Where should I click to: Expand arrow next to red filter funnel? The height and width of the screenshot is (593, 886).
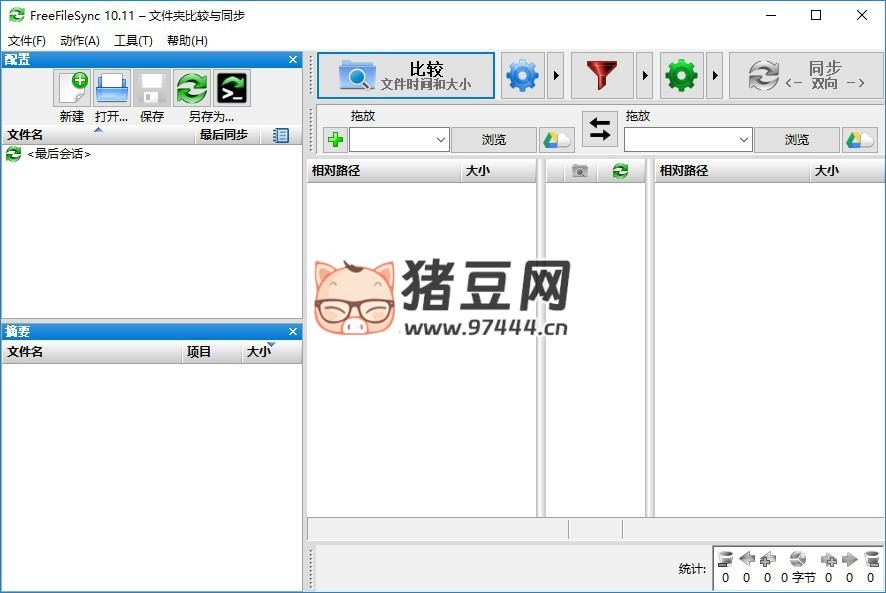point(645,76)
